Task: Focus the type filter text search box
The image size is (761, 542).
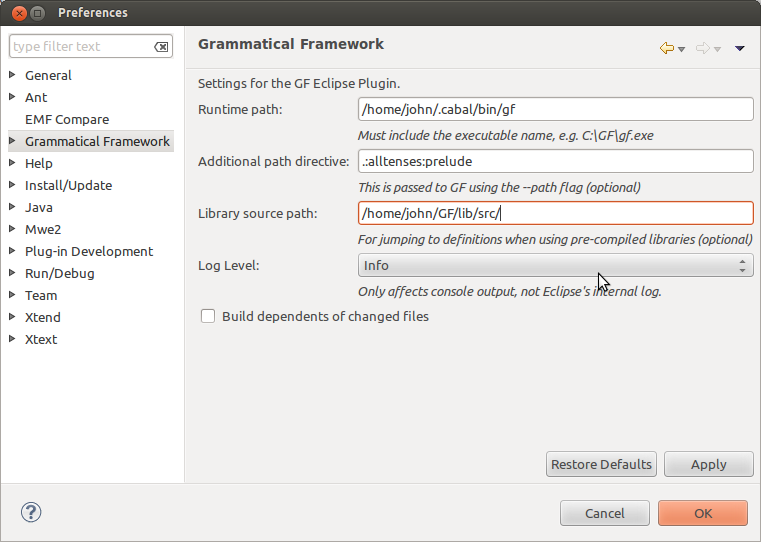Action: click(80, 47)
